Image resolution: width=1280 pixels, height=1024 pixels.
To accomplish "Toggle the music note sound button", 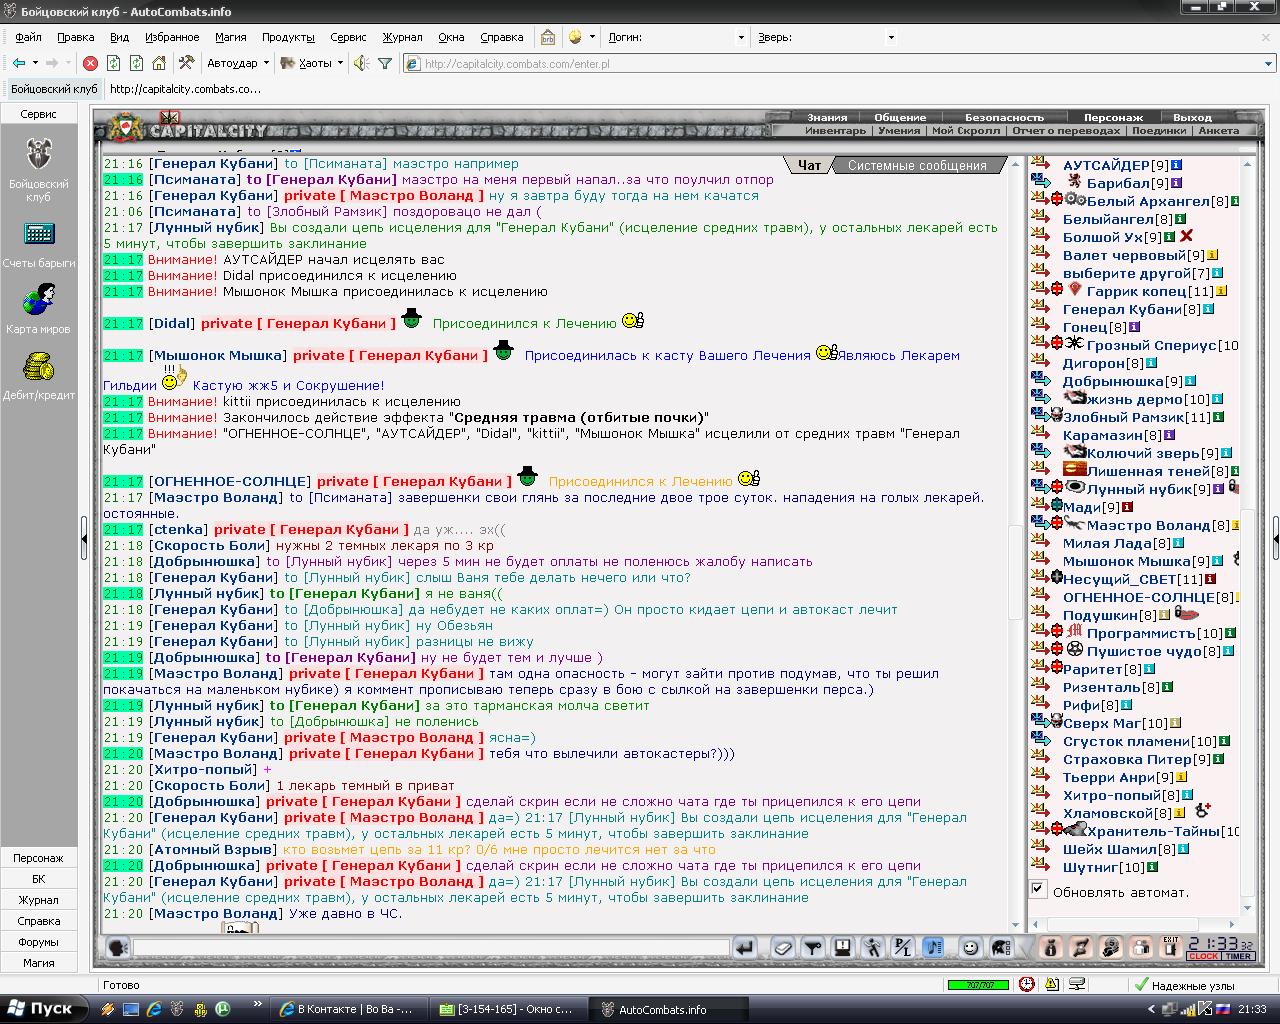I will click(x=932, y=947).
